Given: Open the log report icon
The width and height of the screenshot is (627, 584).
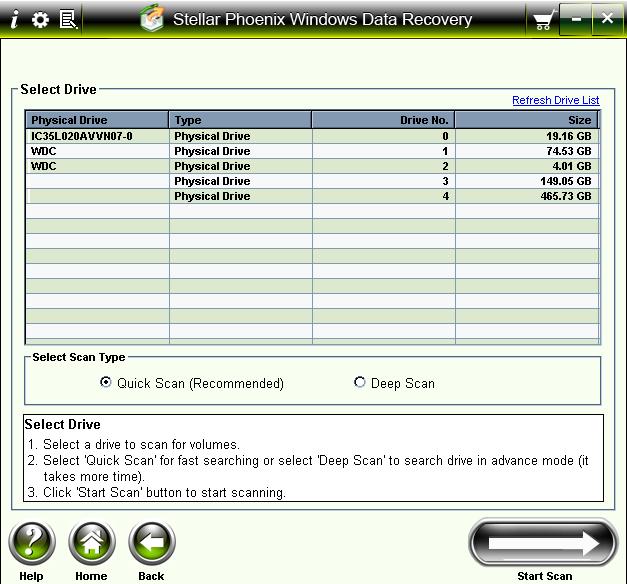Looking at the screenshot, I should pos(68,19).
